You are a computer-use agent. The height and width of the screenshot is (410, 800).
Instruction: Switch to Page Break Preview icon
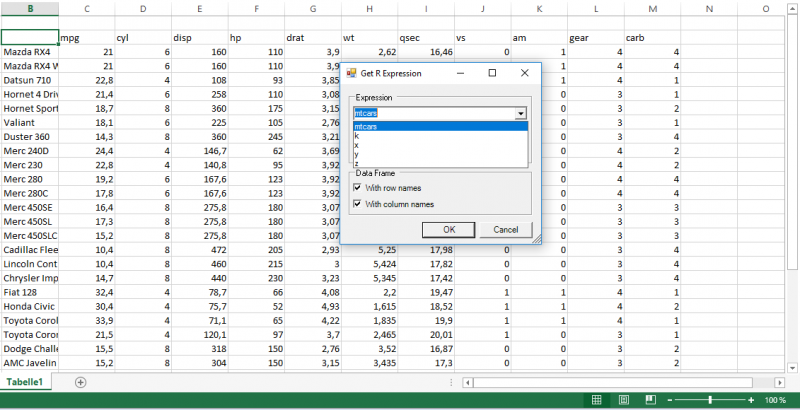(x=650, y=400)
